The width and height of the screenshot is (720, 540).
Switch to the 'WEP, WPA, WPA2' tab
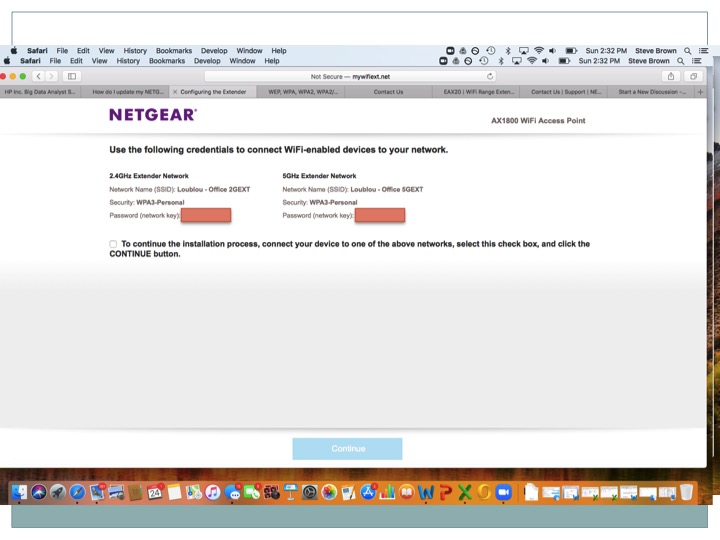point(303,92)
